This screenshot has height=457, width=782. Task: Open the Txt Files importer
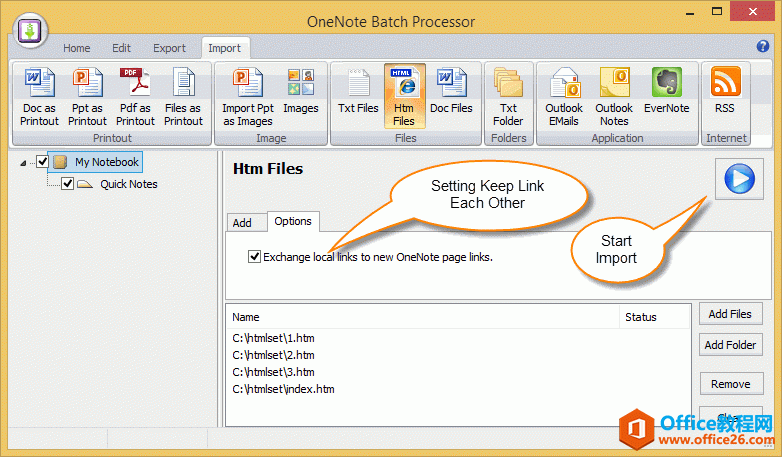tap(358, 92)
